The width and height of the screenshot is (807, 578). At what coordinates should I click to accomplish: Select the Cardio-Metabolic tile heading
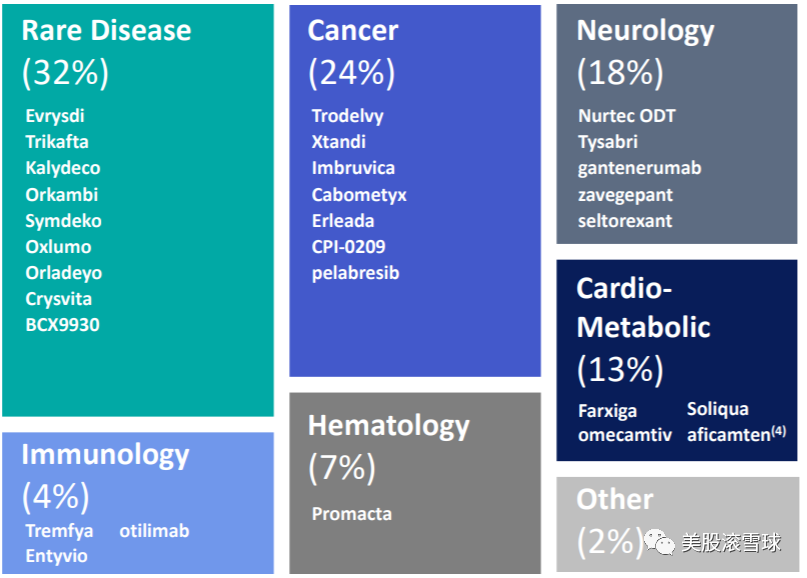click(643, 308)
